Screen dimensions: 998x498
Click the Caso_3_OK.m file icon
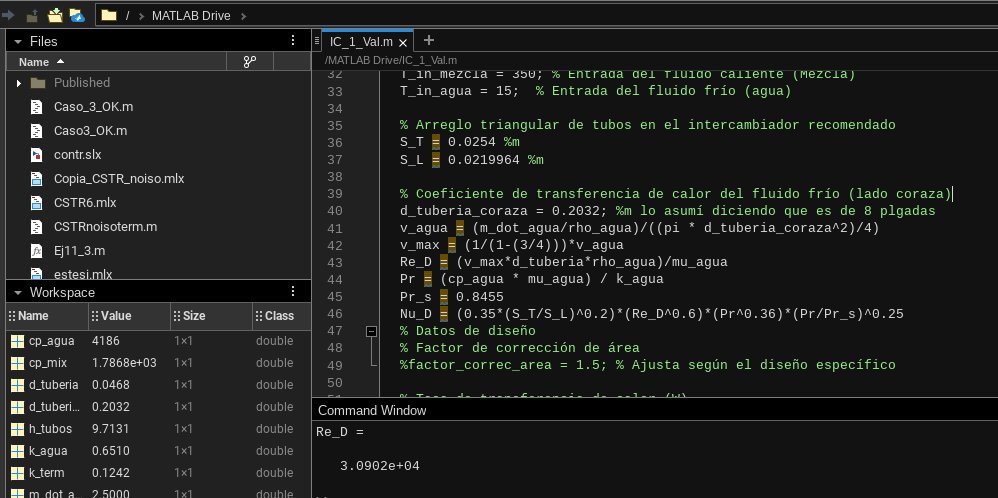pyautogui.click(x=37, y=106)
